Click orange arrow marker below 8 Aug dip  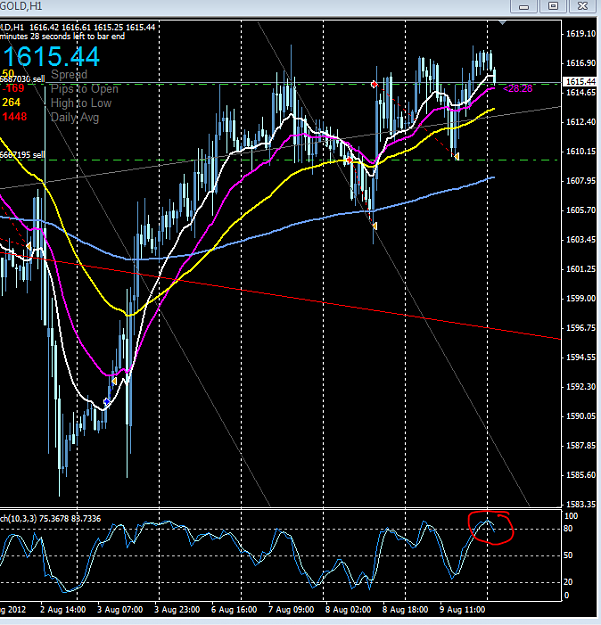tap(375, 226)
